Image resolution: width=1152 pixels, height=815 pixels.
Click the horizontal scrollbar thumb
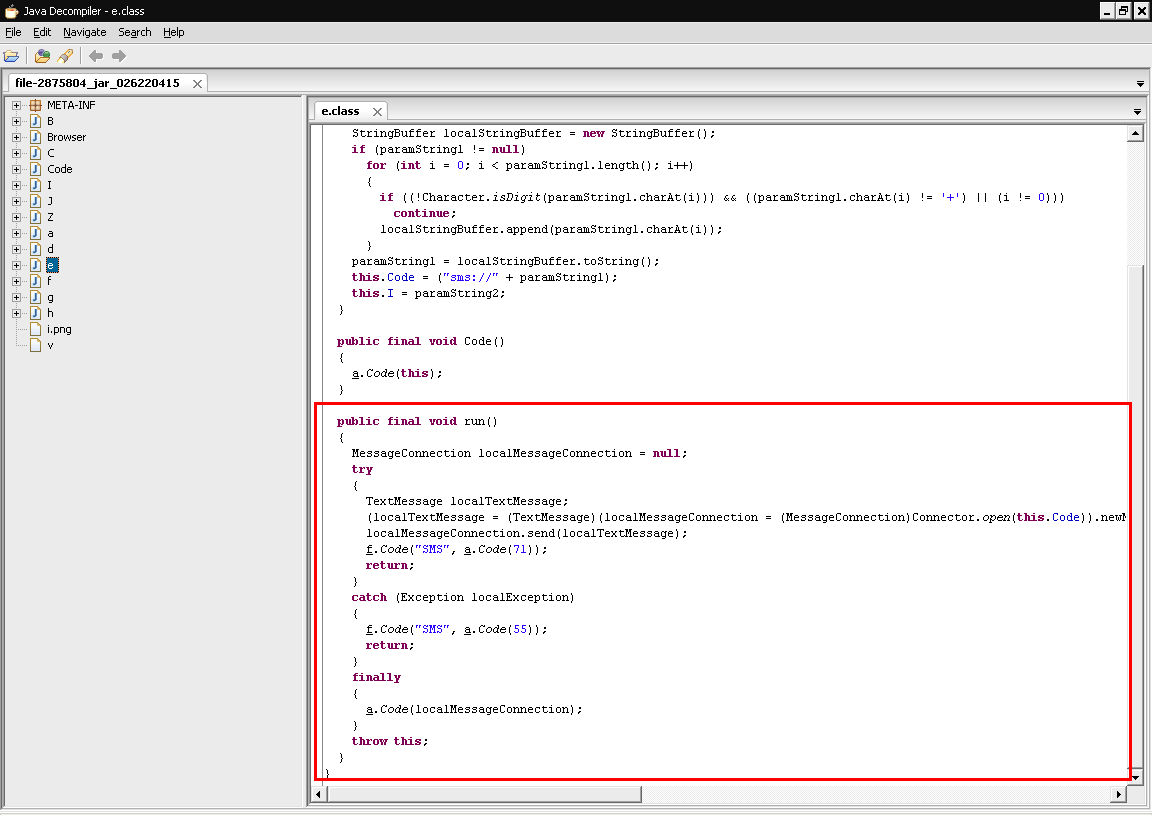[x=484, y=794]
